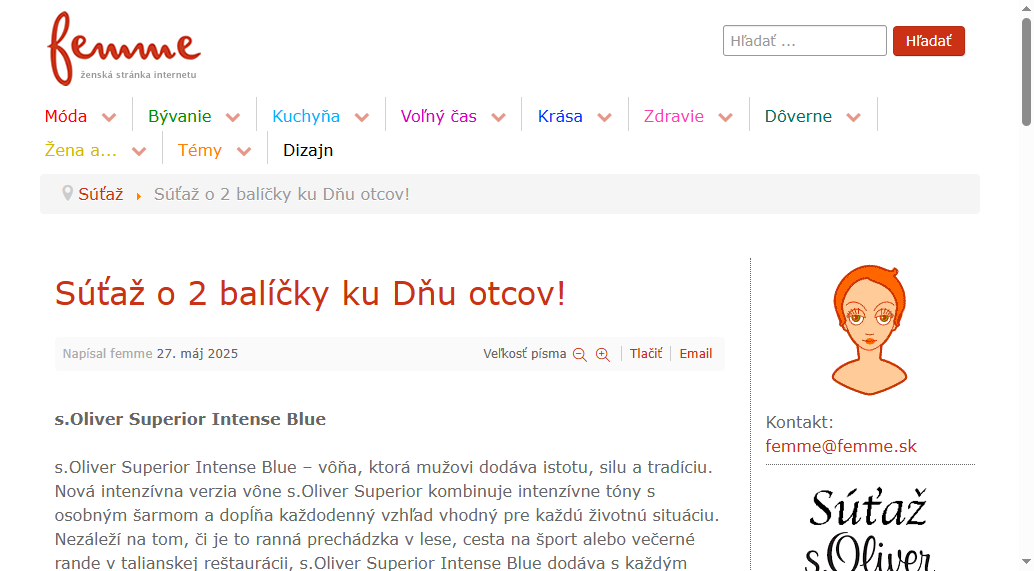Click the Tlačiť print link
The image size is (1034, 571).
tap(646, 353)
